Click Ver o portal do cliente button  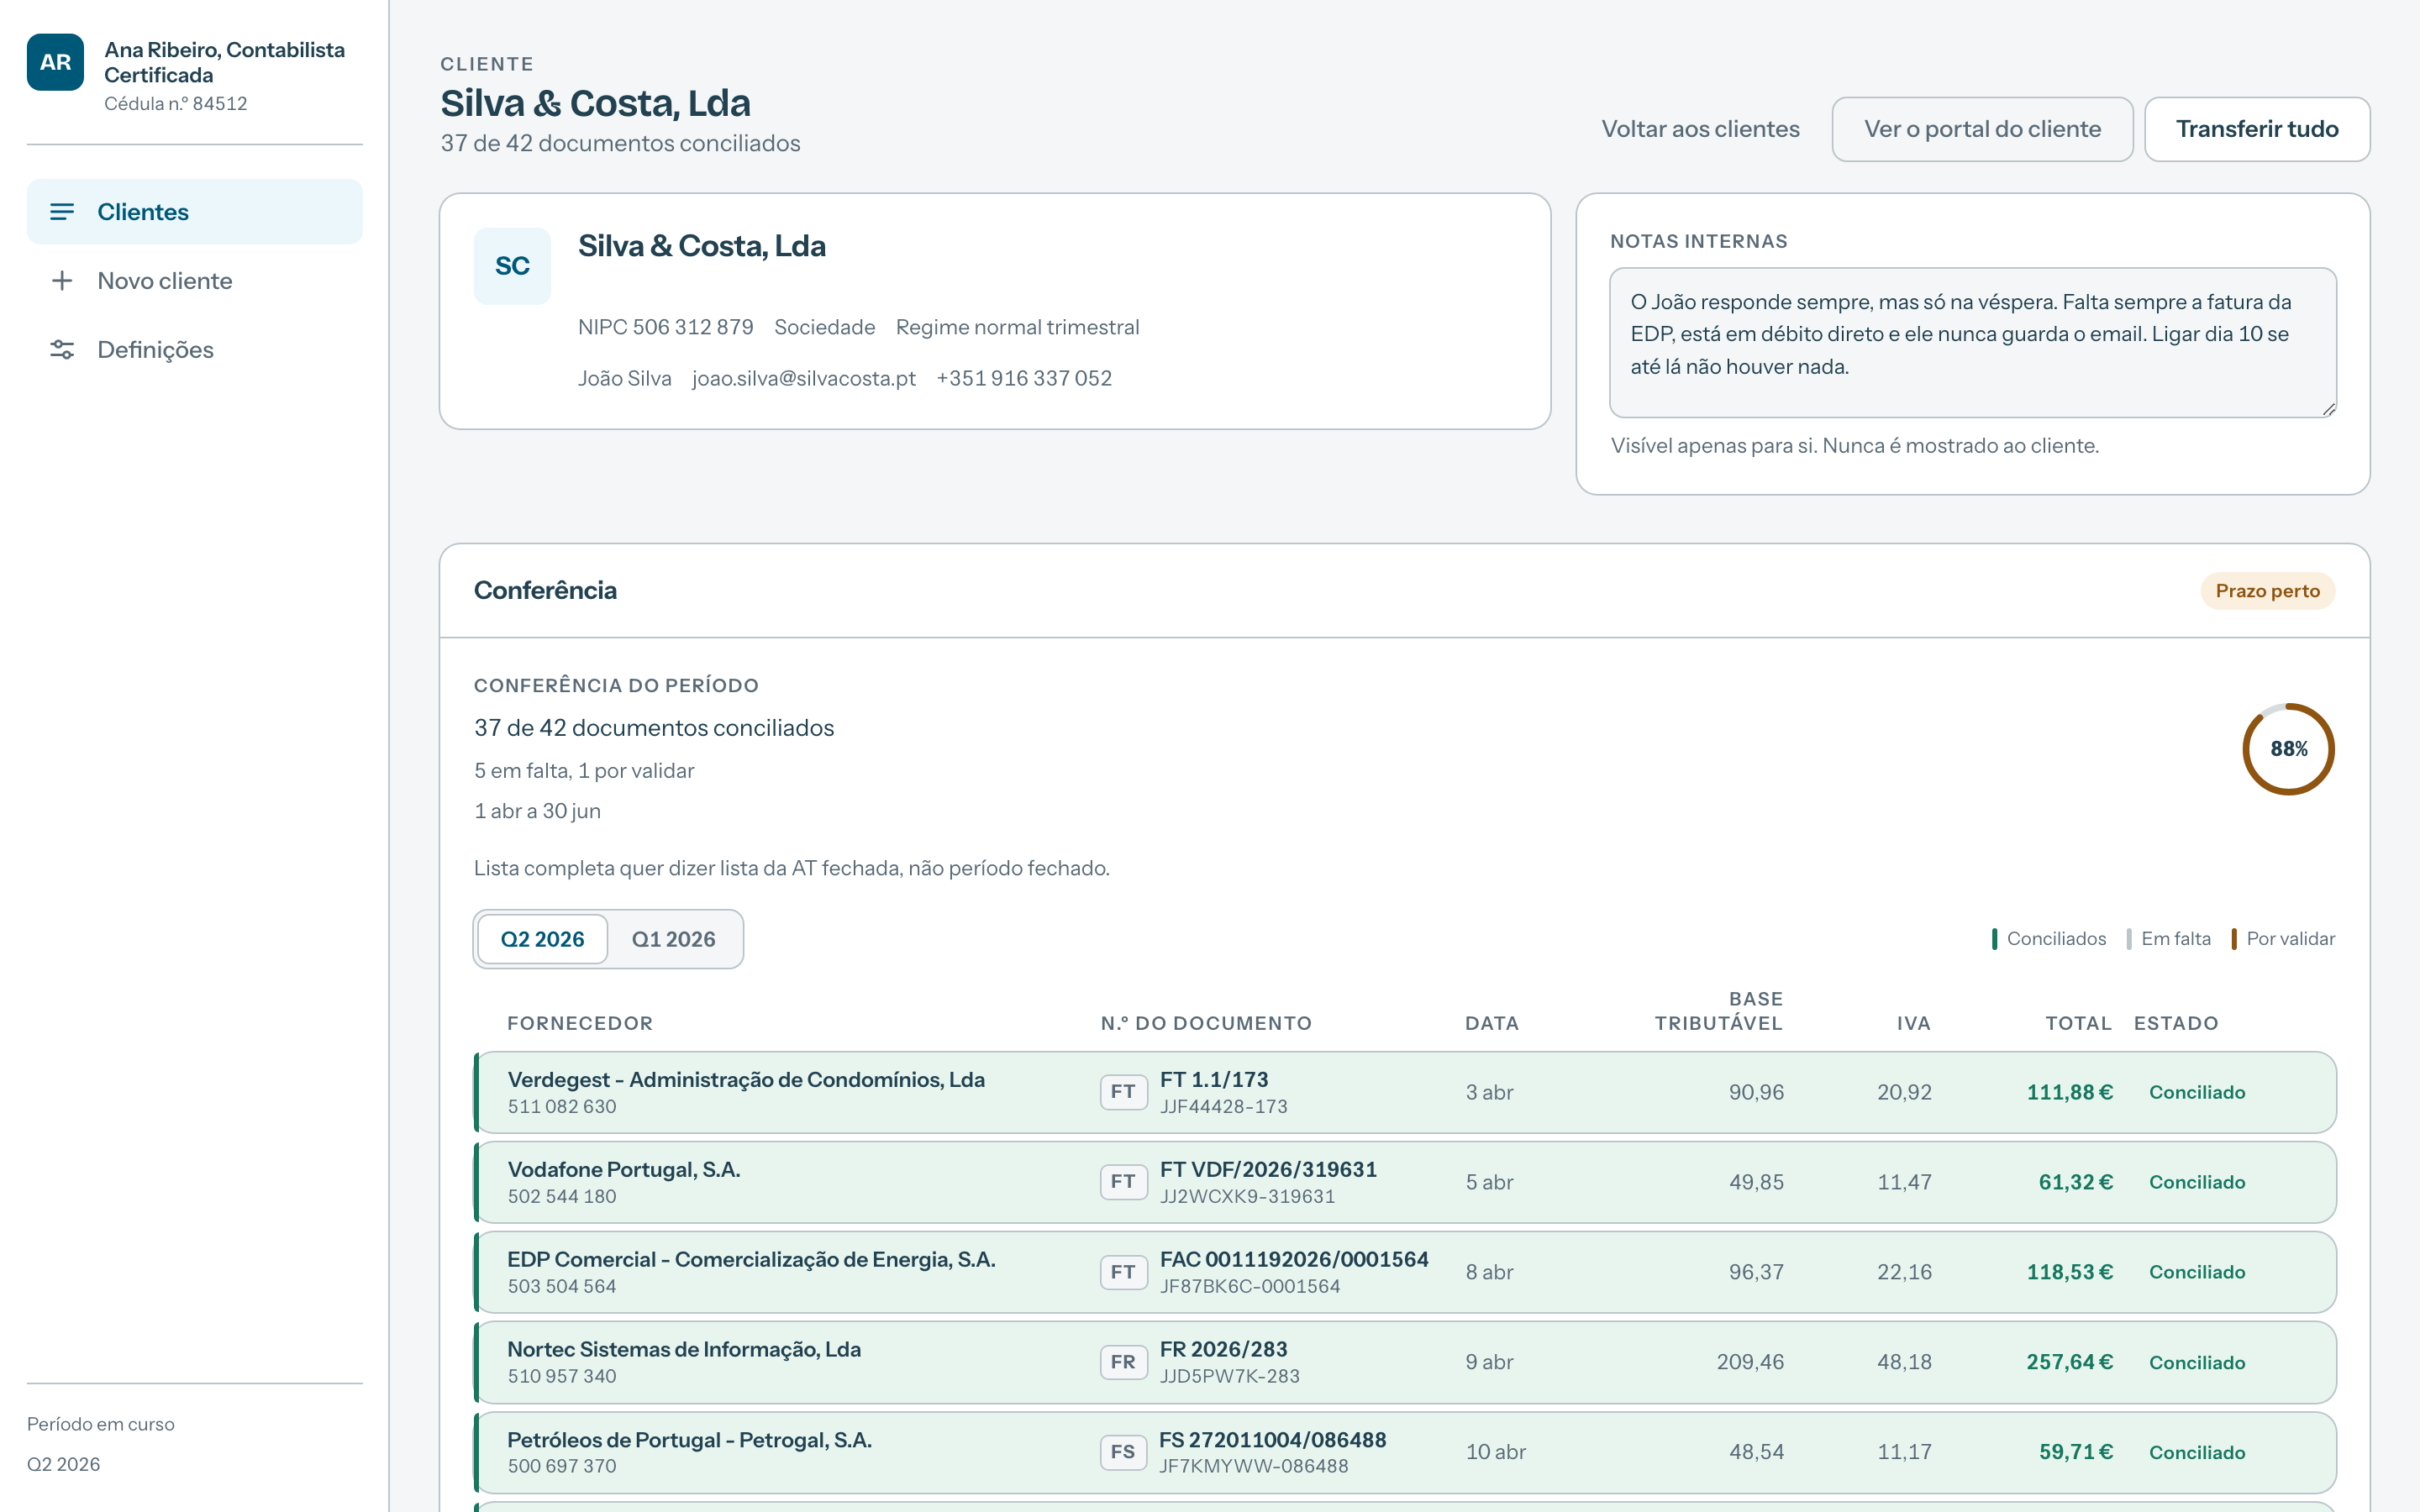tap(1982, 129)
